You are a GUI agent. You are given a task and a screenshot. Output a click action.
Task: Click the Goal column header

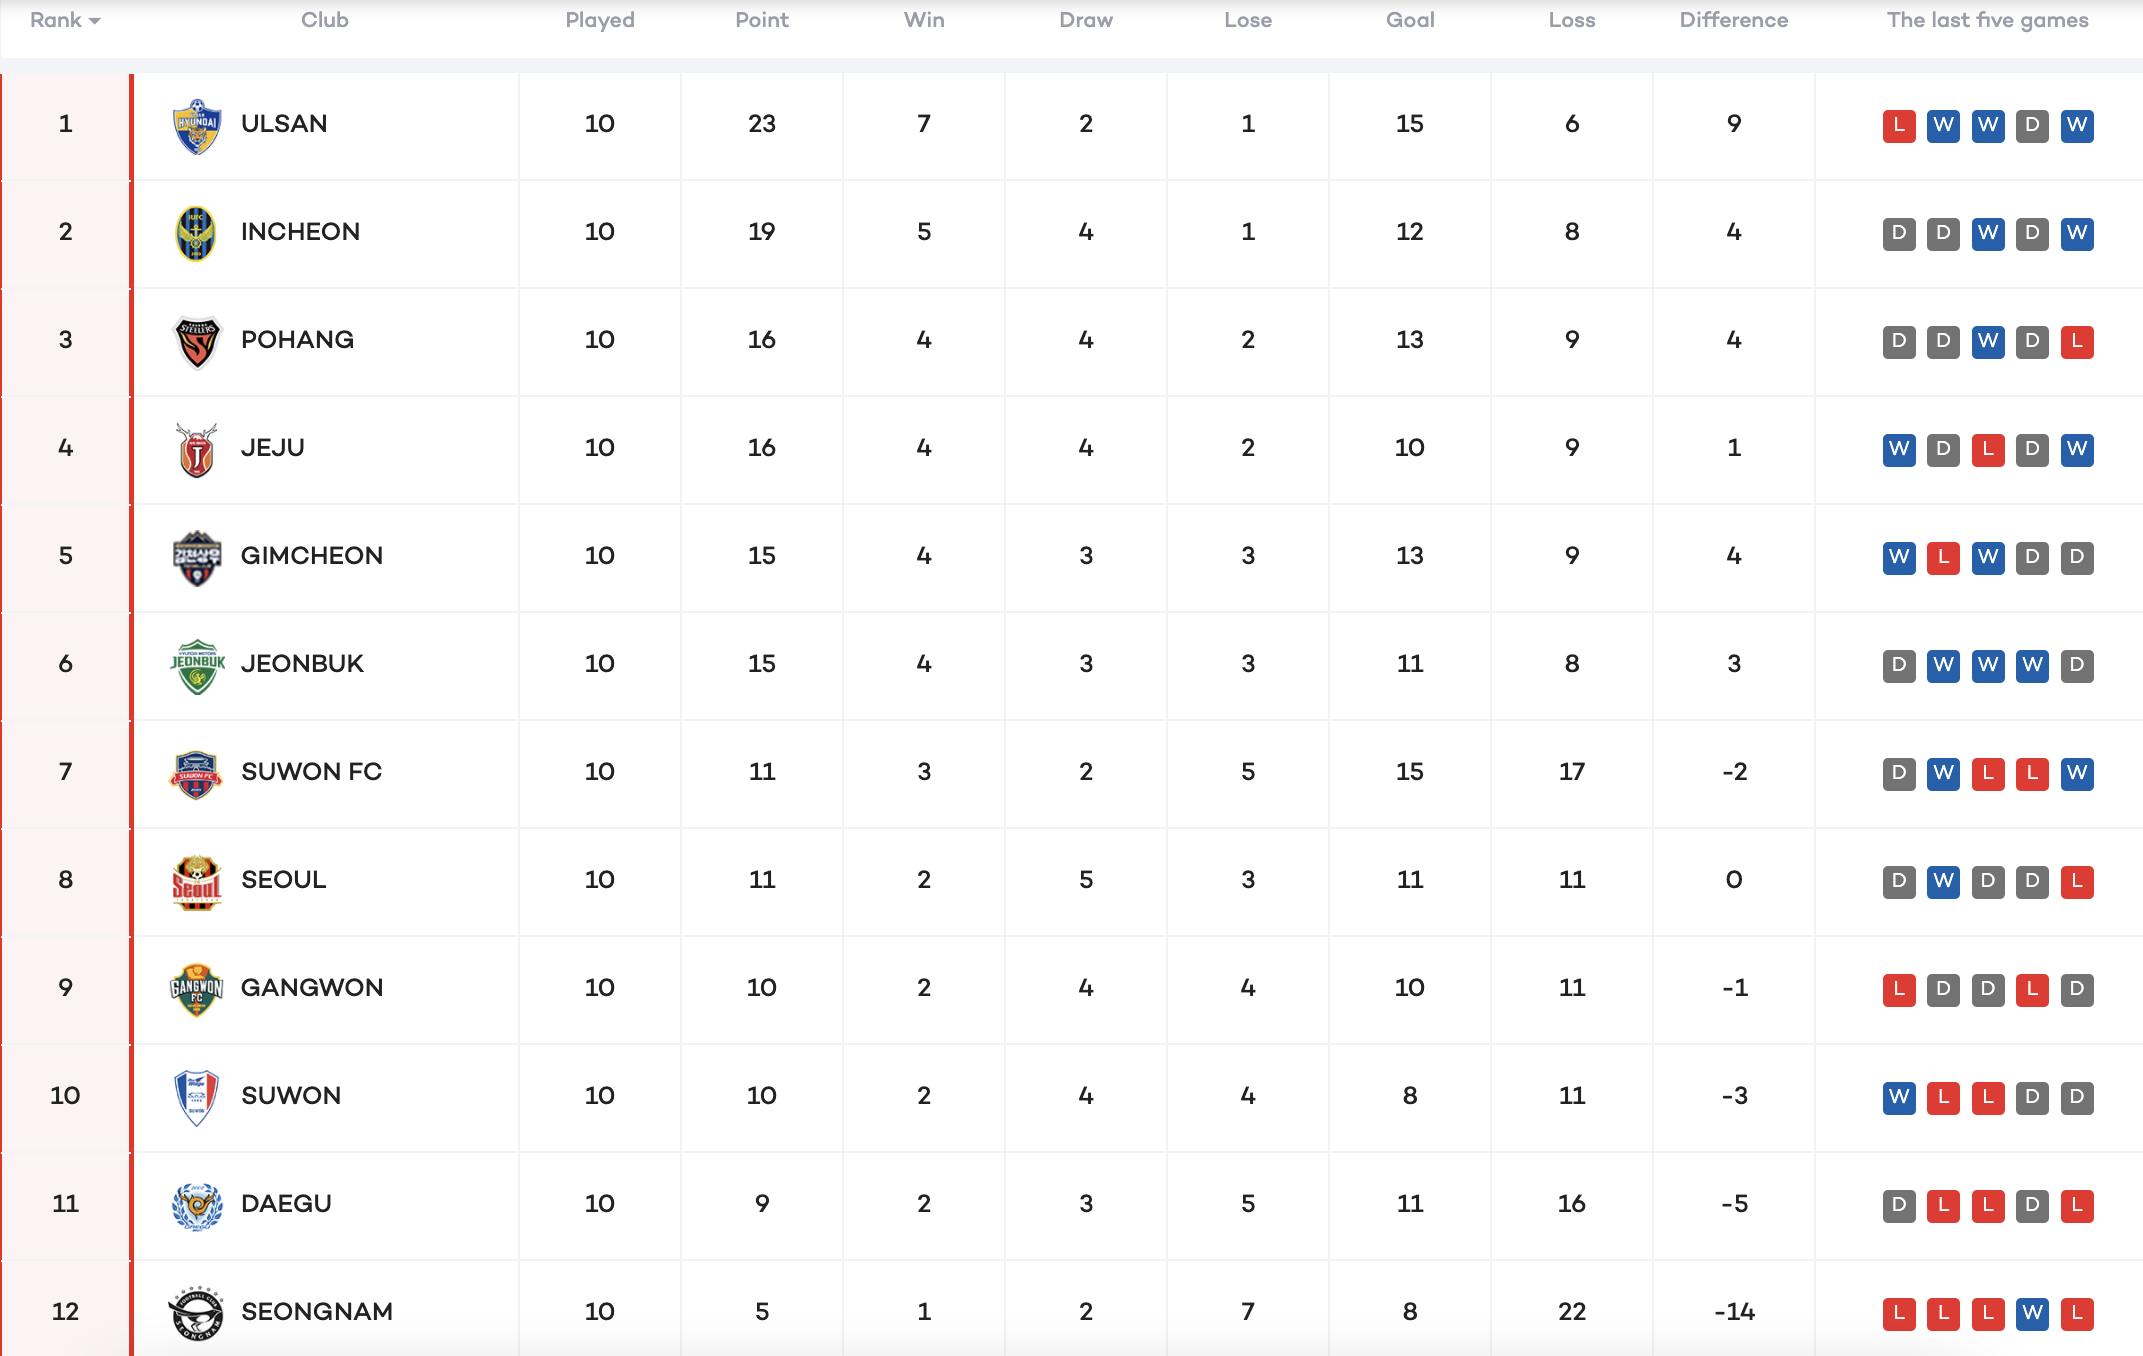coord(1410,20)
